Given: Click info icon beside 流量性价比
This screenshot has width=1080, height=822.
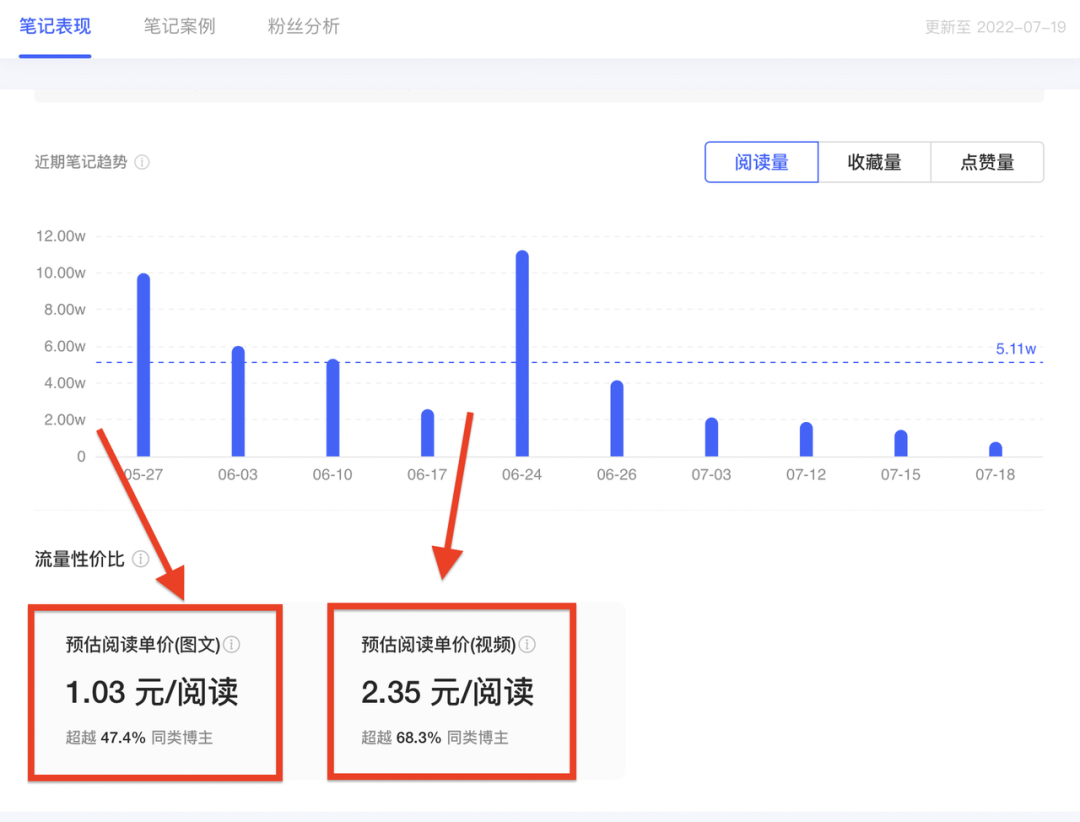Looking at the screenshot, I should (141, 559).
